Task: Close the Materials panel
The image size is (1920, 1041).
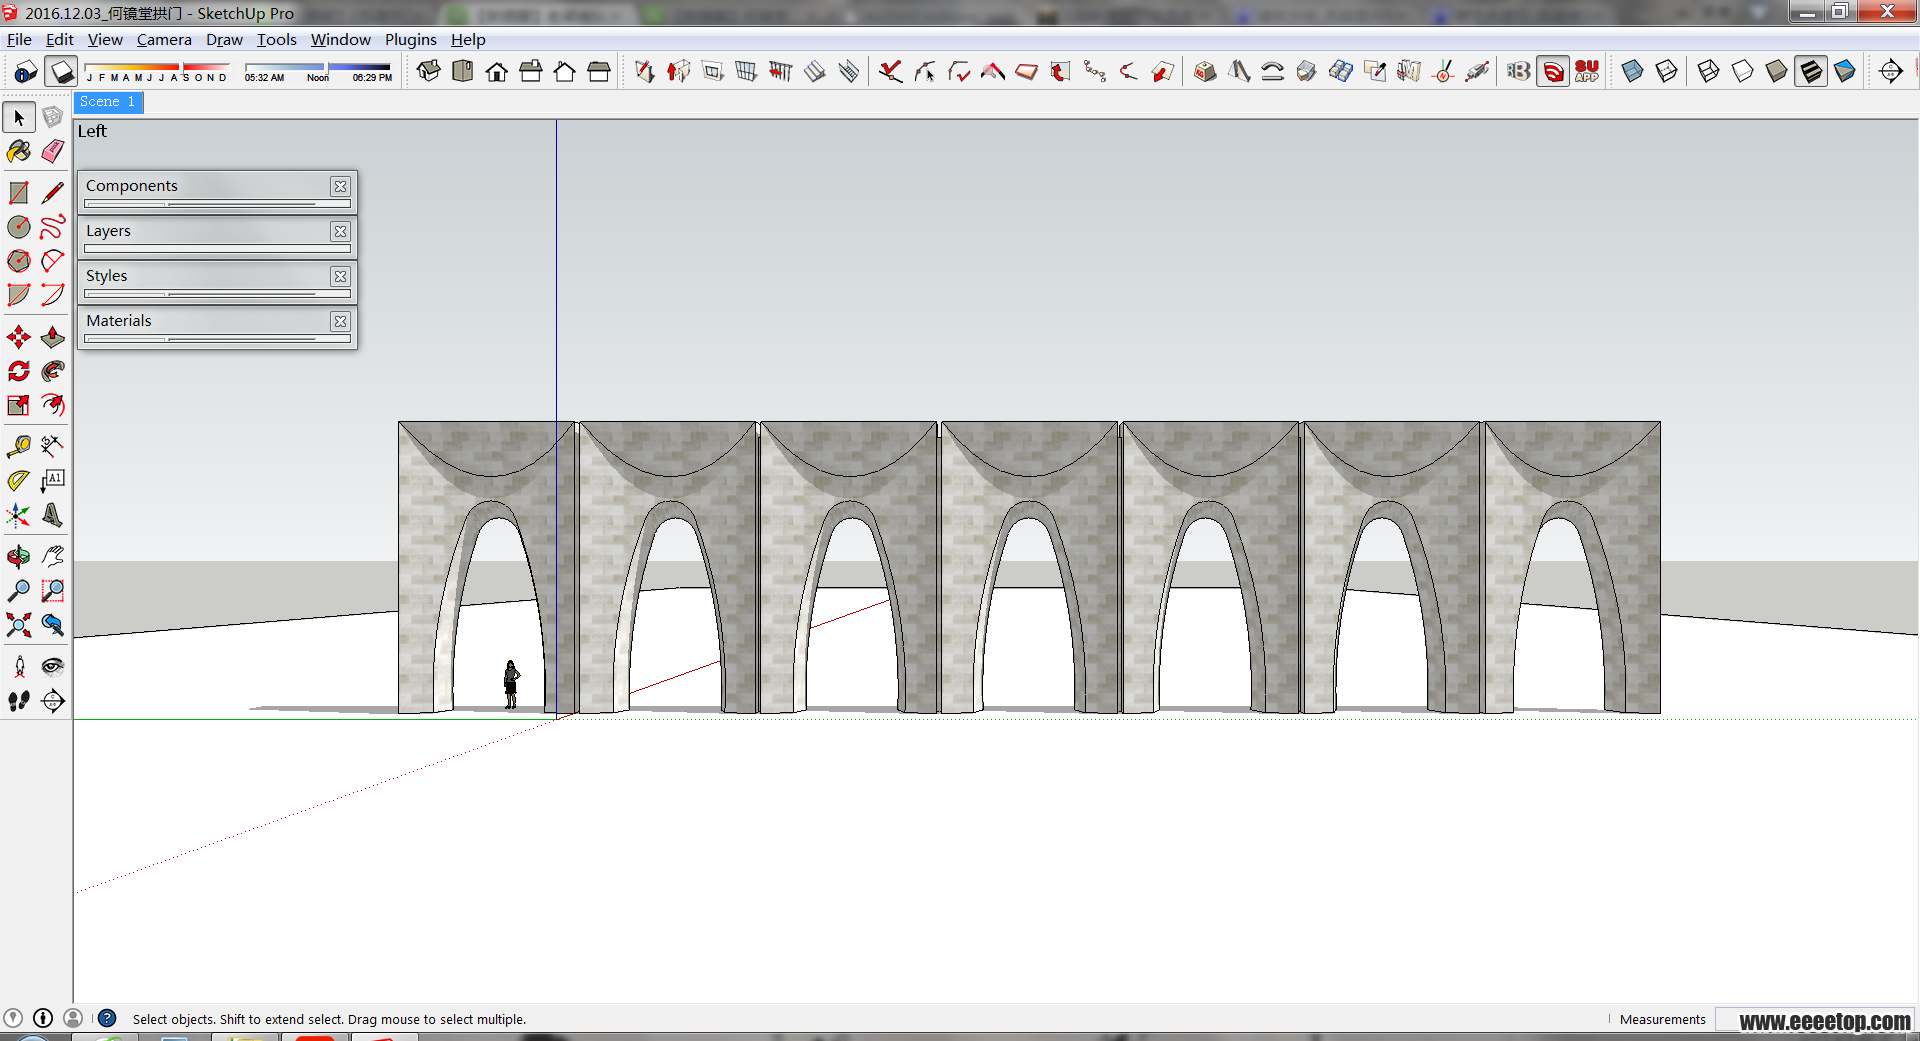Action: coord(341,321)
